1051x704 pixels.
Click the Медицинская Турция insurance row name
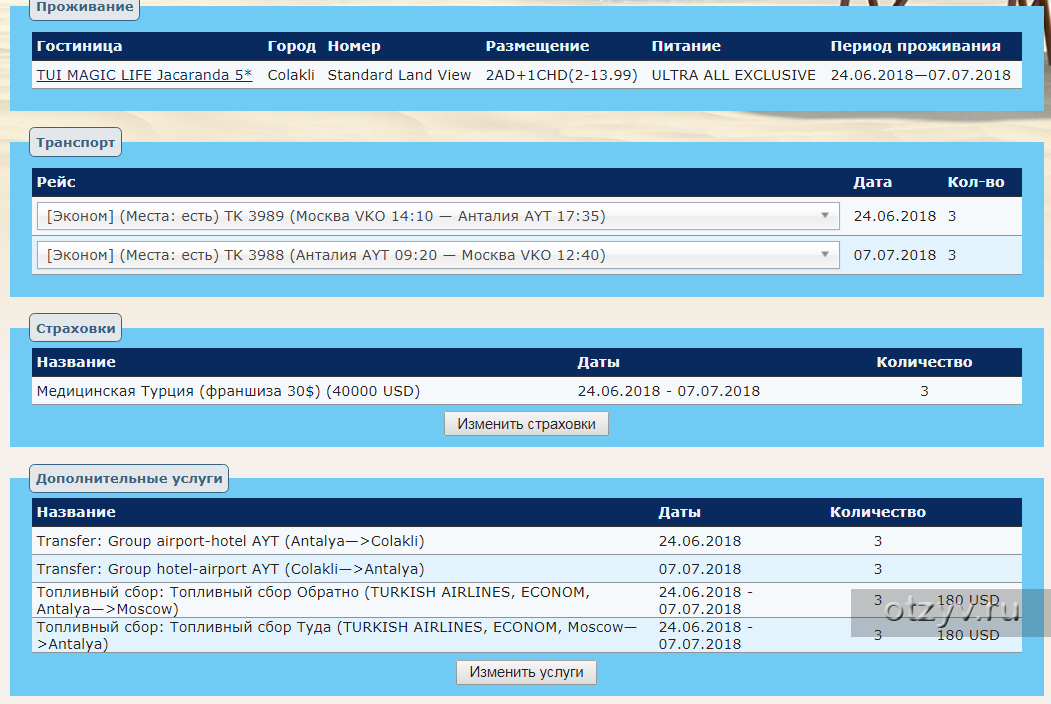228,391
